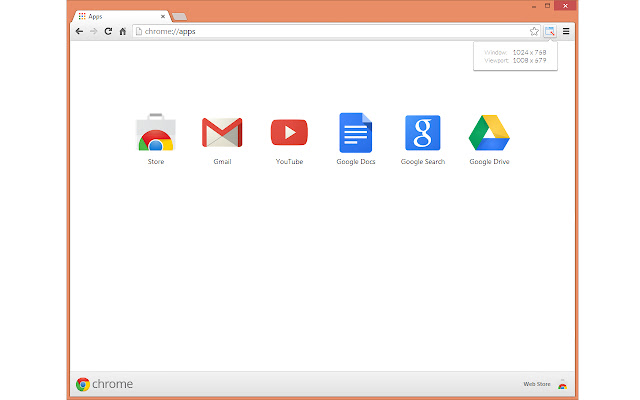Click the Viewport 1008 x 679 readout
Viewport: 640px width, 400px height.
point(515,60)
